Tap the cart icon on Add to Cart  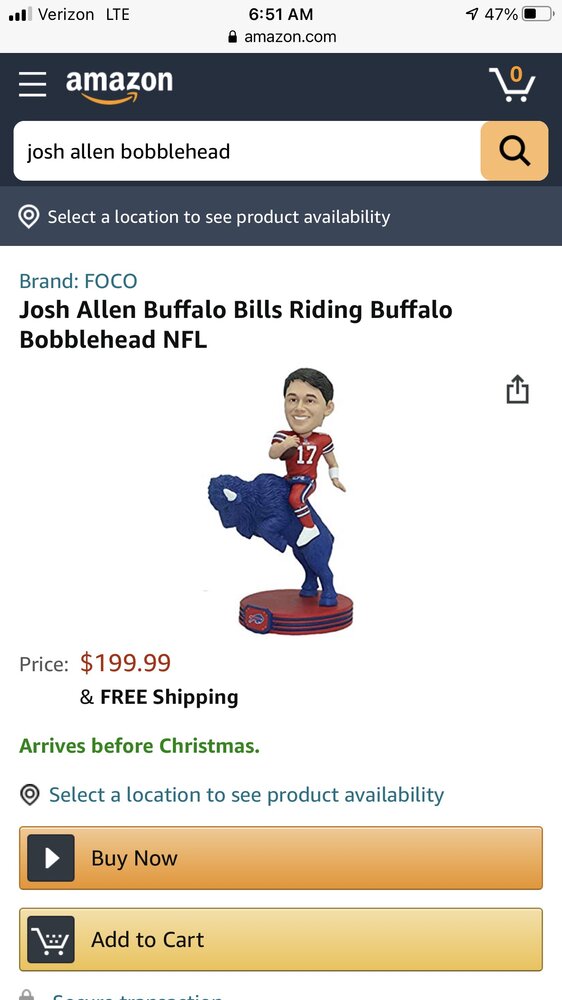pyautogui.click(x=51, y=939)
